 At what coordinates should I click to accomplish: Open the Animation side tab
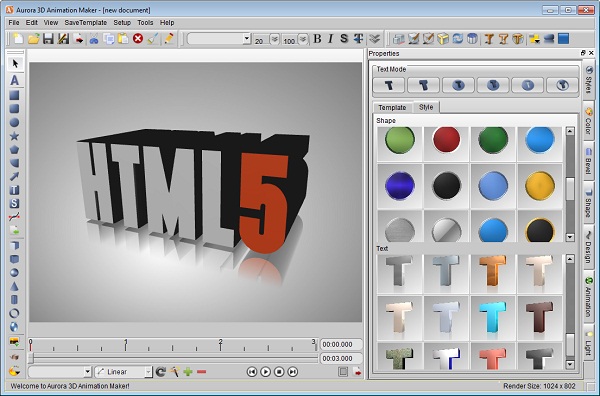[x=588, y=297]
